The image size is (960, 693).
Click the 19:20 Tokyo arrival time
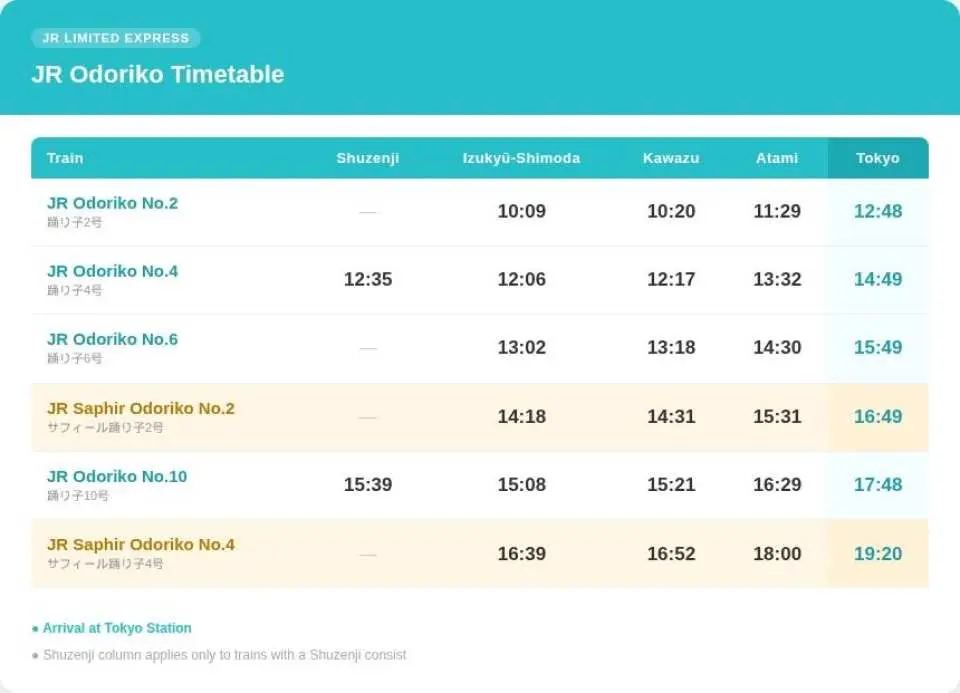click(878, 553)
